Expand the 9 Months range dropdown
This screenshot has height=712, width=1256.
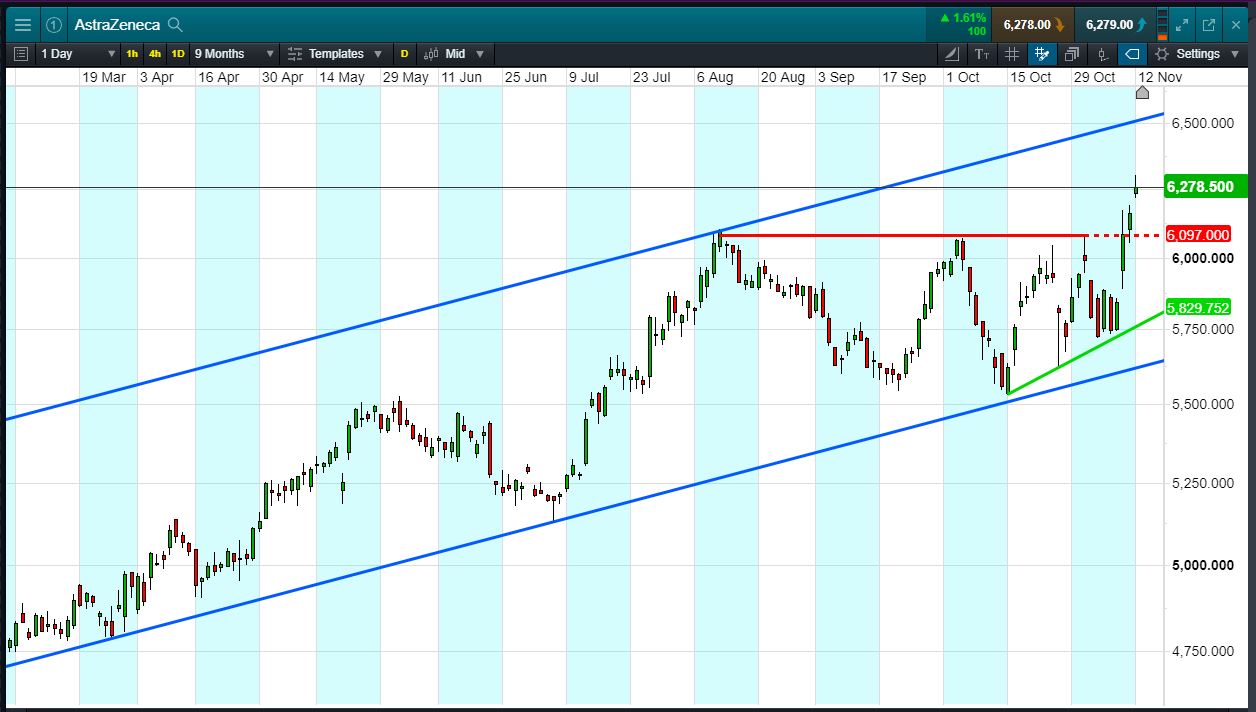click(x=233, y=54)
